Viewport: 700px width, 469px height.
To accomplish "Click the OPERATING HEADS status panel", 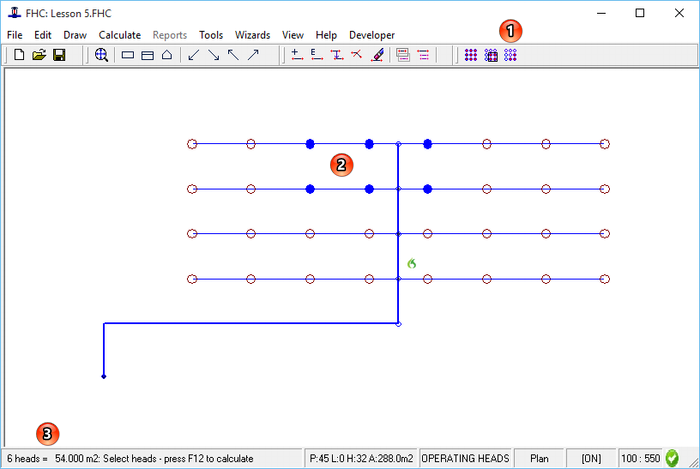I will pyautogui.click(x=465, y=458).
